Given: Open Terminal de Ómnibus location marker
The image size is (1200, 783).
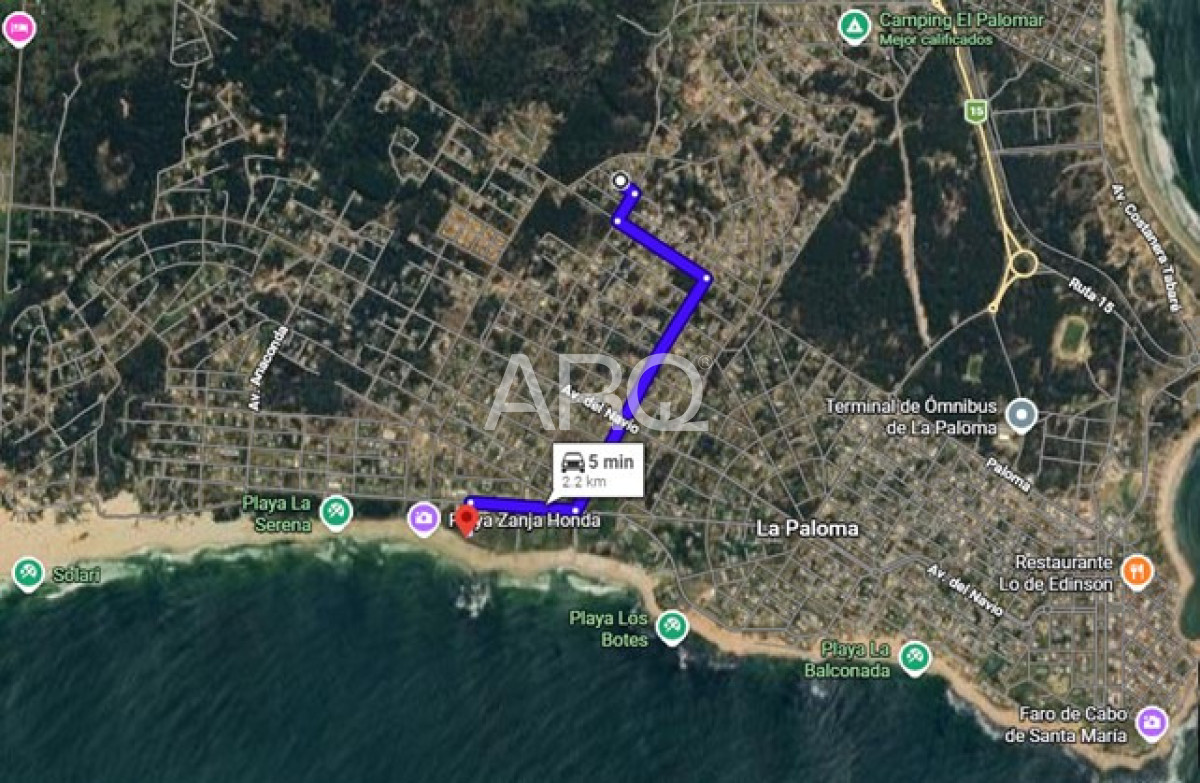Looking at the screenshot, I should point(1021,415).
